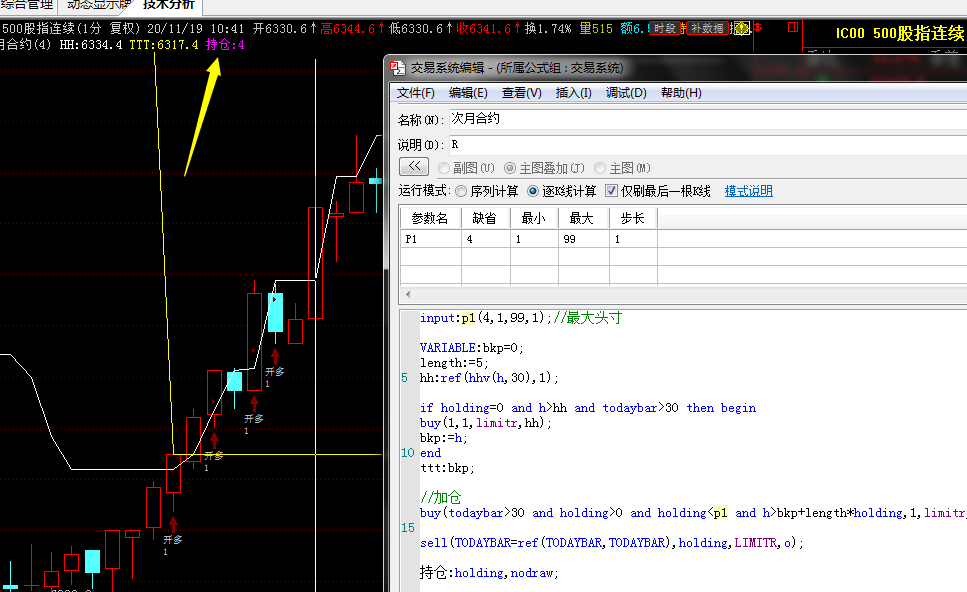Click the left arrow of the parameter table scrollbar
Screen dimensions: 967x592
pos(408,294)
